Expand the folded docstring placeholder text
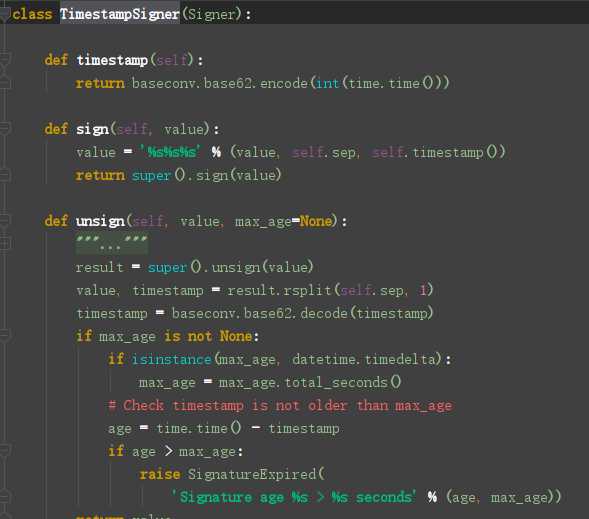This screenshot has height=519, width=589. (112, 244)
